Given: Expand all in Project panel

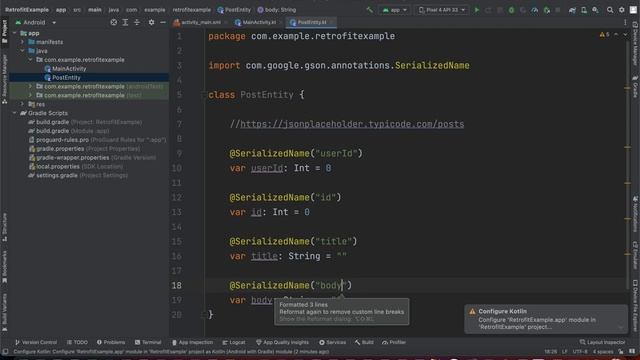Looking at the screenshot, I should pyautogui.click(x=125, y=22).
